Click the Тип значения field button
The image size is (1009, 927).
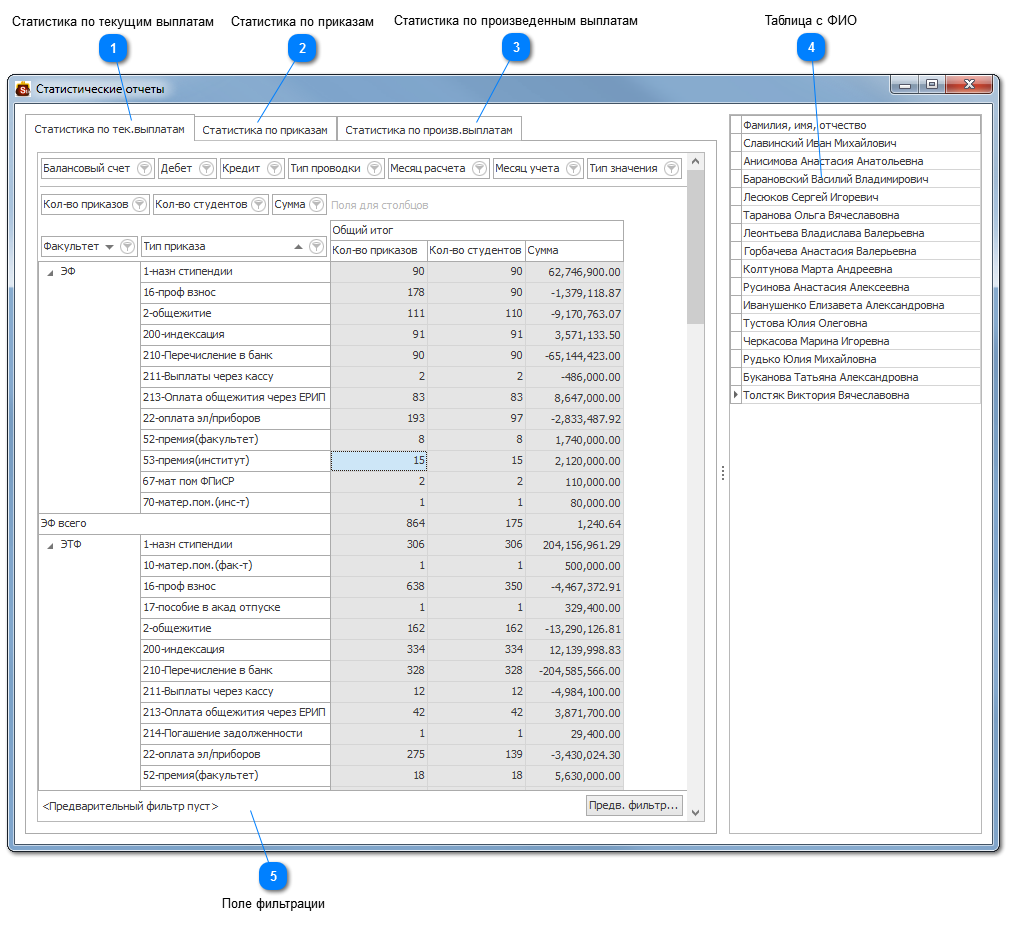point(634,169)
